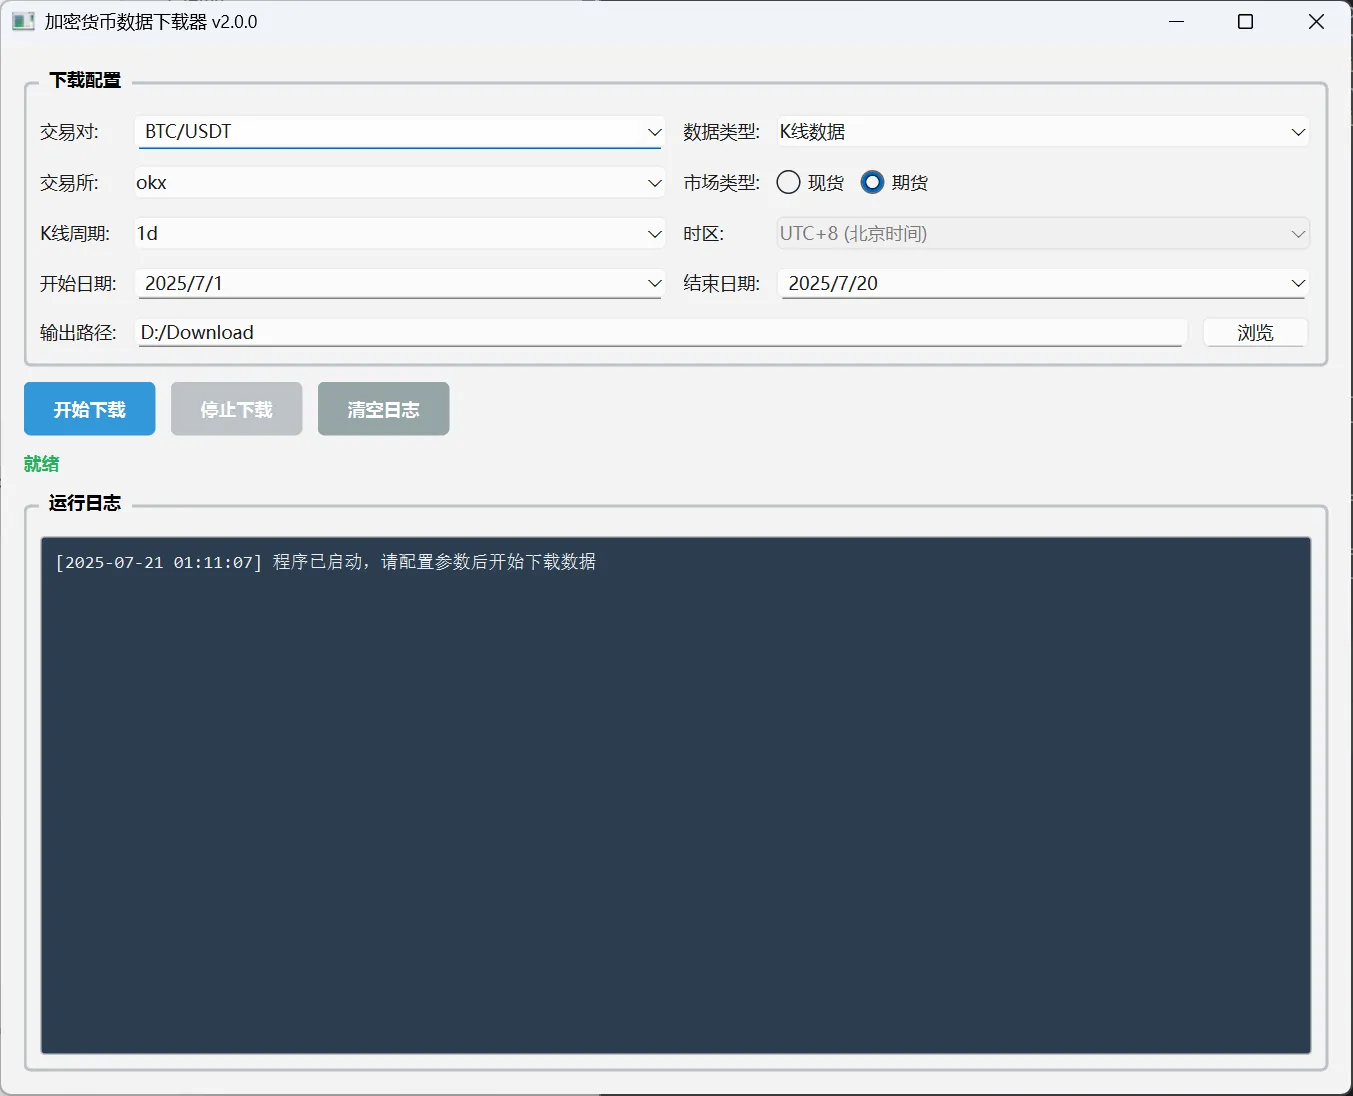Select the 现货 spot market radio button
This screenshot has width=1353, height=1096.
pyautogui.click(x=789, y=182)
